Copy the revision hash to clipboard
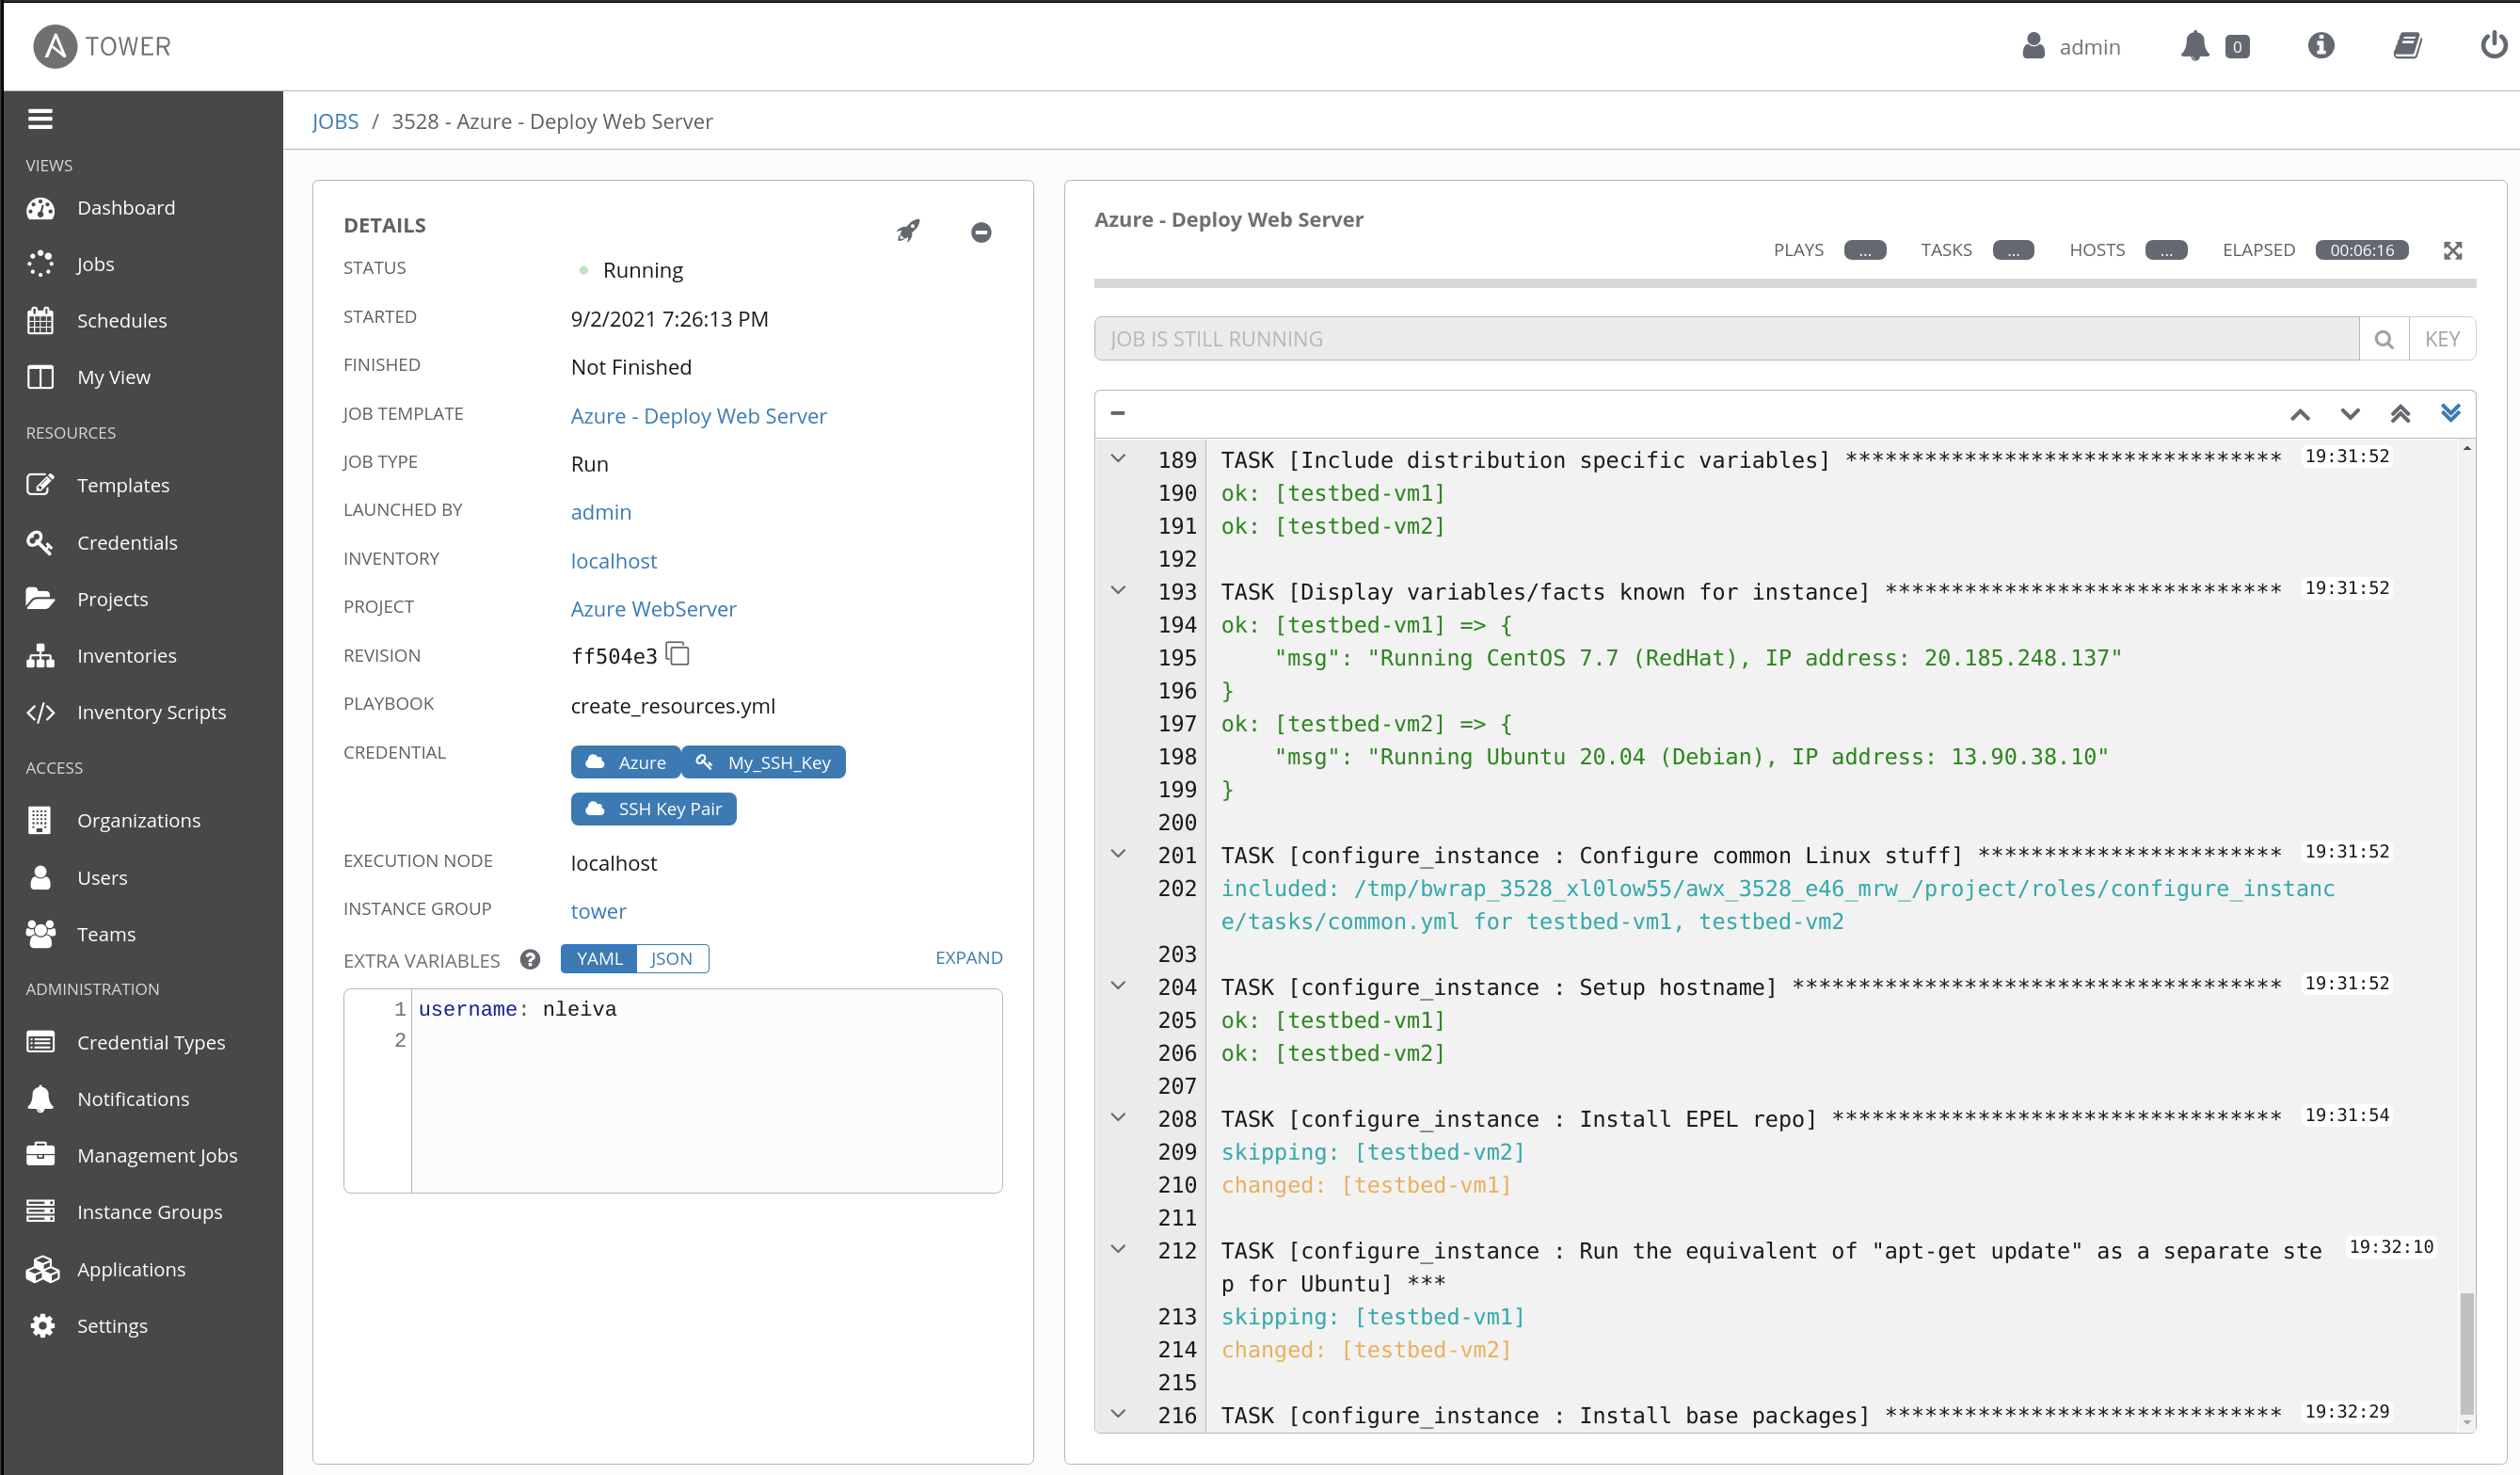Image resolution: width=2520 pixels, height=1475 pixels. (678, 654)
